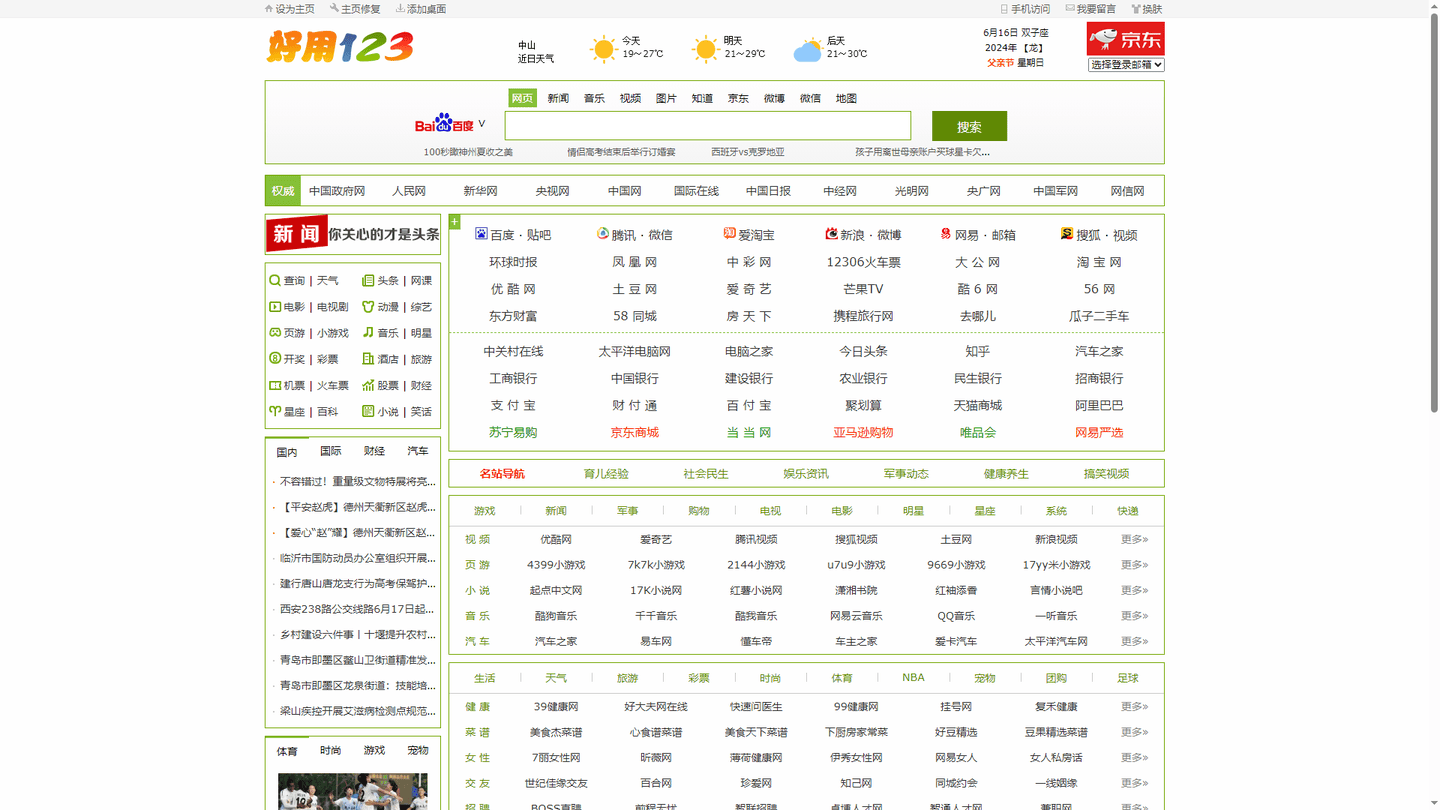Expand 更多 in the 小说 row
Image resolution: width=1440 pixels, height=810 pixels.
[x=1134, y=590]
